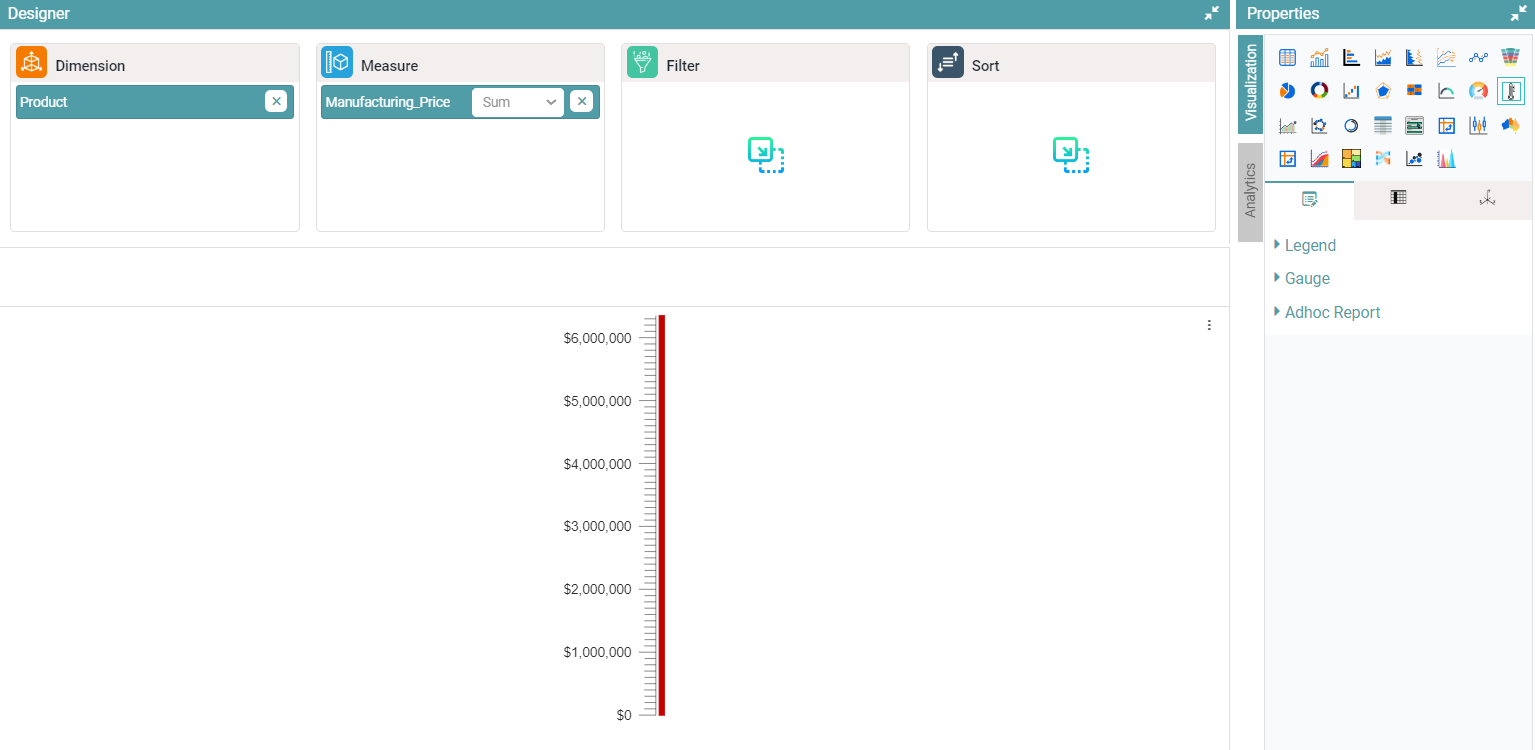
Task: Expand the Adhoc Report section
Action: pos(1331,312)
